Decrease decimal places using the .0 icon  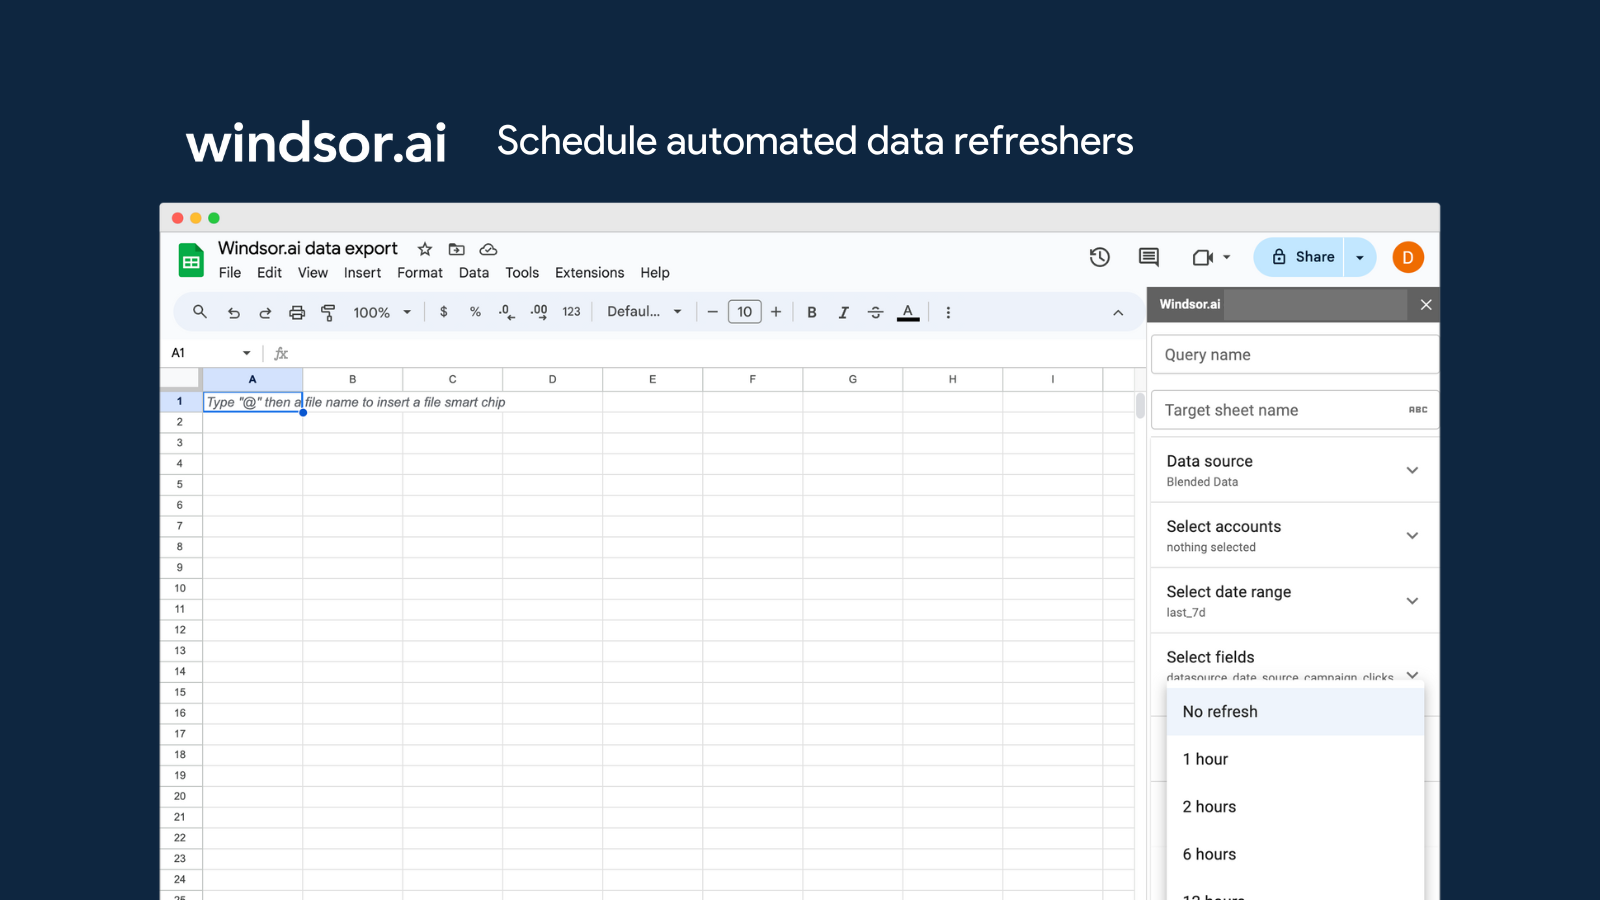point(506,312)
